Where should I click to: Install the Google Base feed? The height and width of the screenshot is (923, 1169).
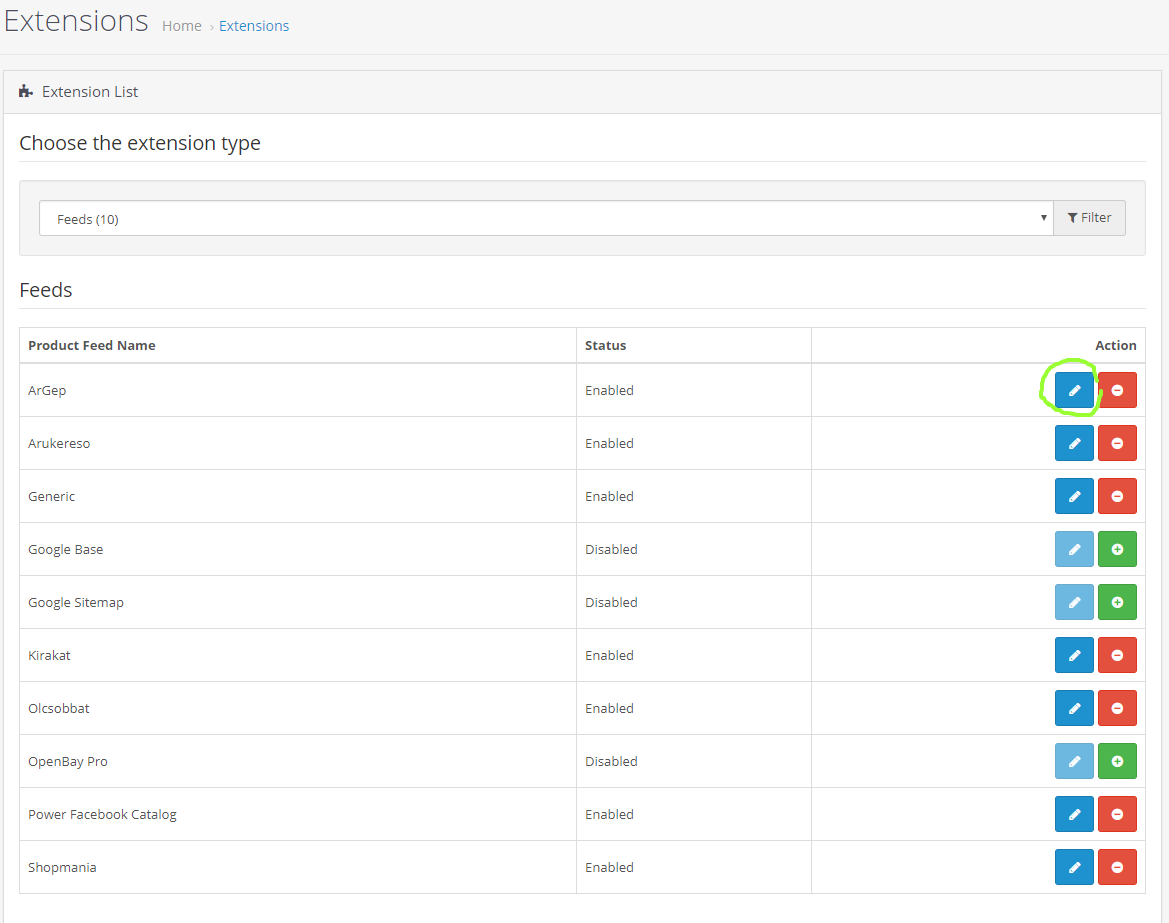(1117, 549)
